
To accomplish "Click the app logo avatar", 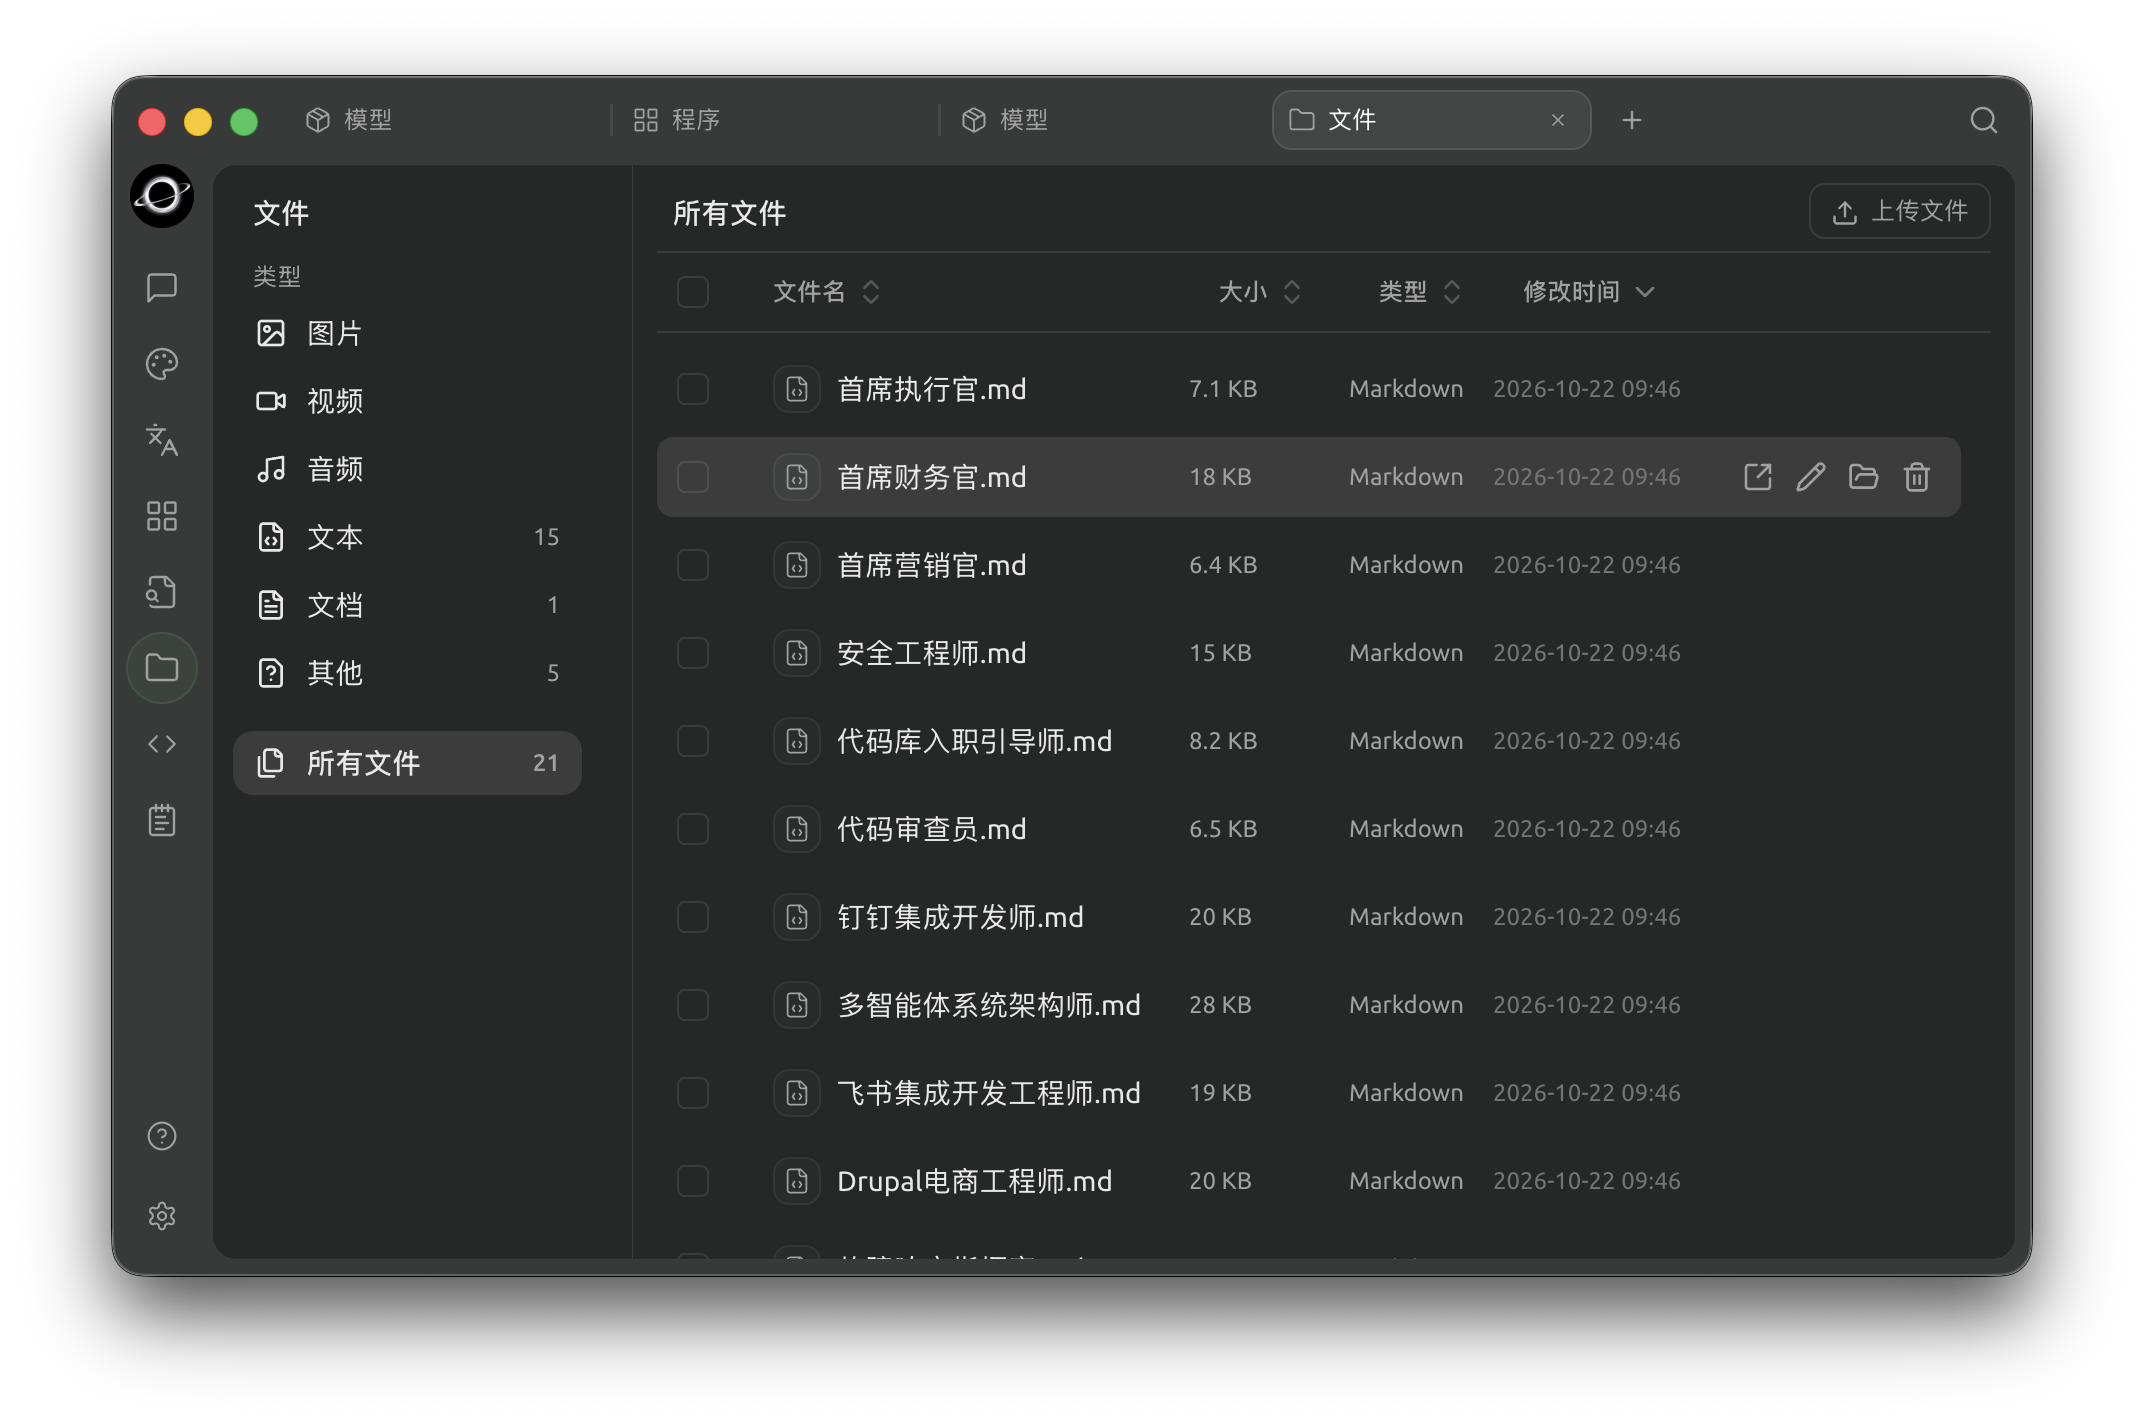I will point(161,196).
